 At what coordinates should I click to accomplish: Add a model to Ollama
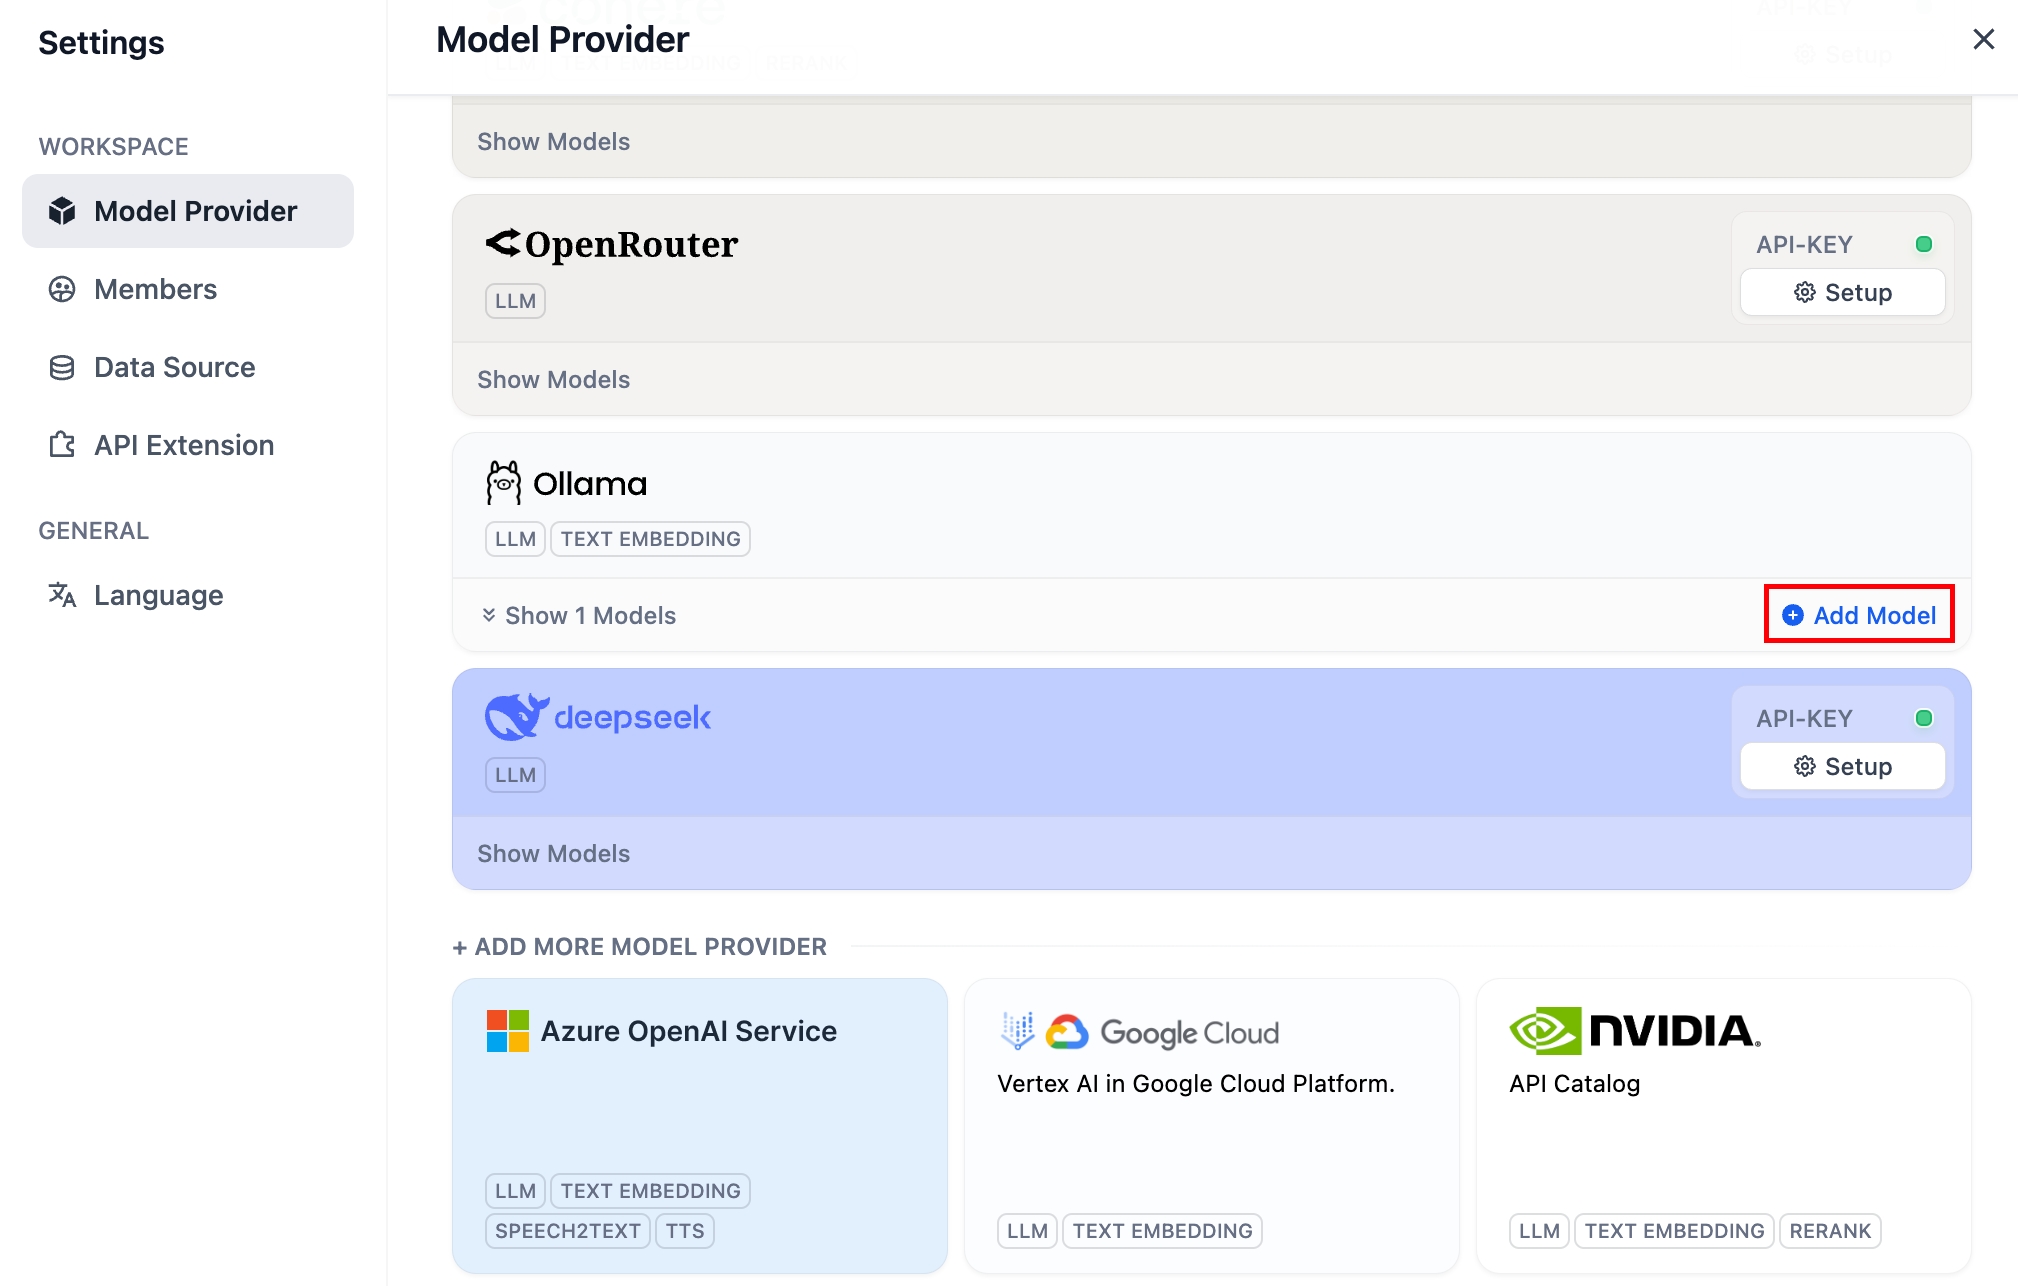(1859, 615)
